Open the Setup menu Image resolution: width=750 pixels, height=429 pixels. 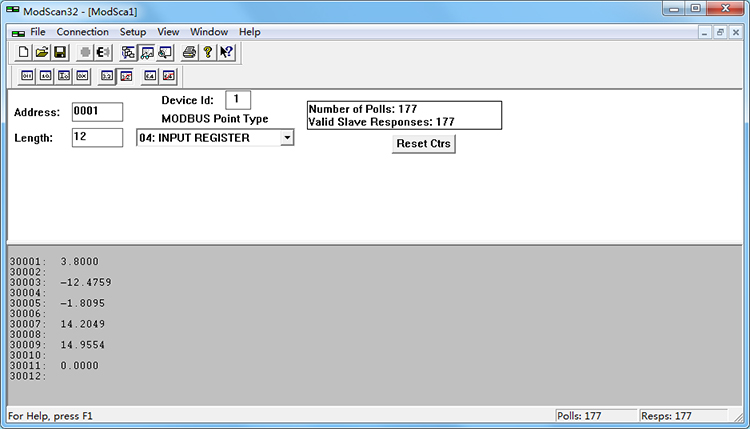tap(133, 32)
